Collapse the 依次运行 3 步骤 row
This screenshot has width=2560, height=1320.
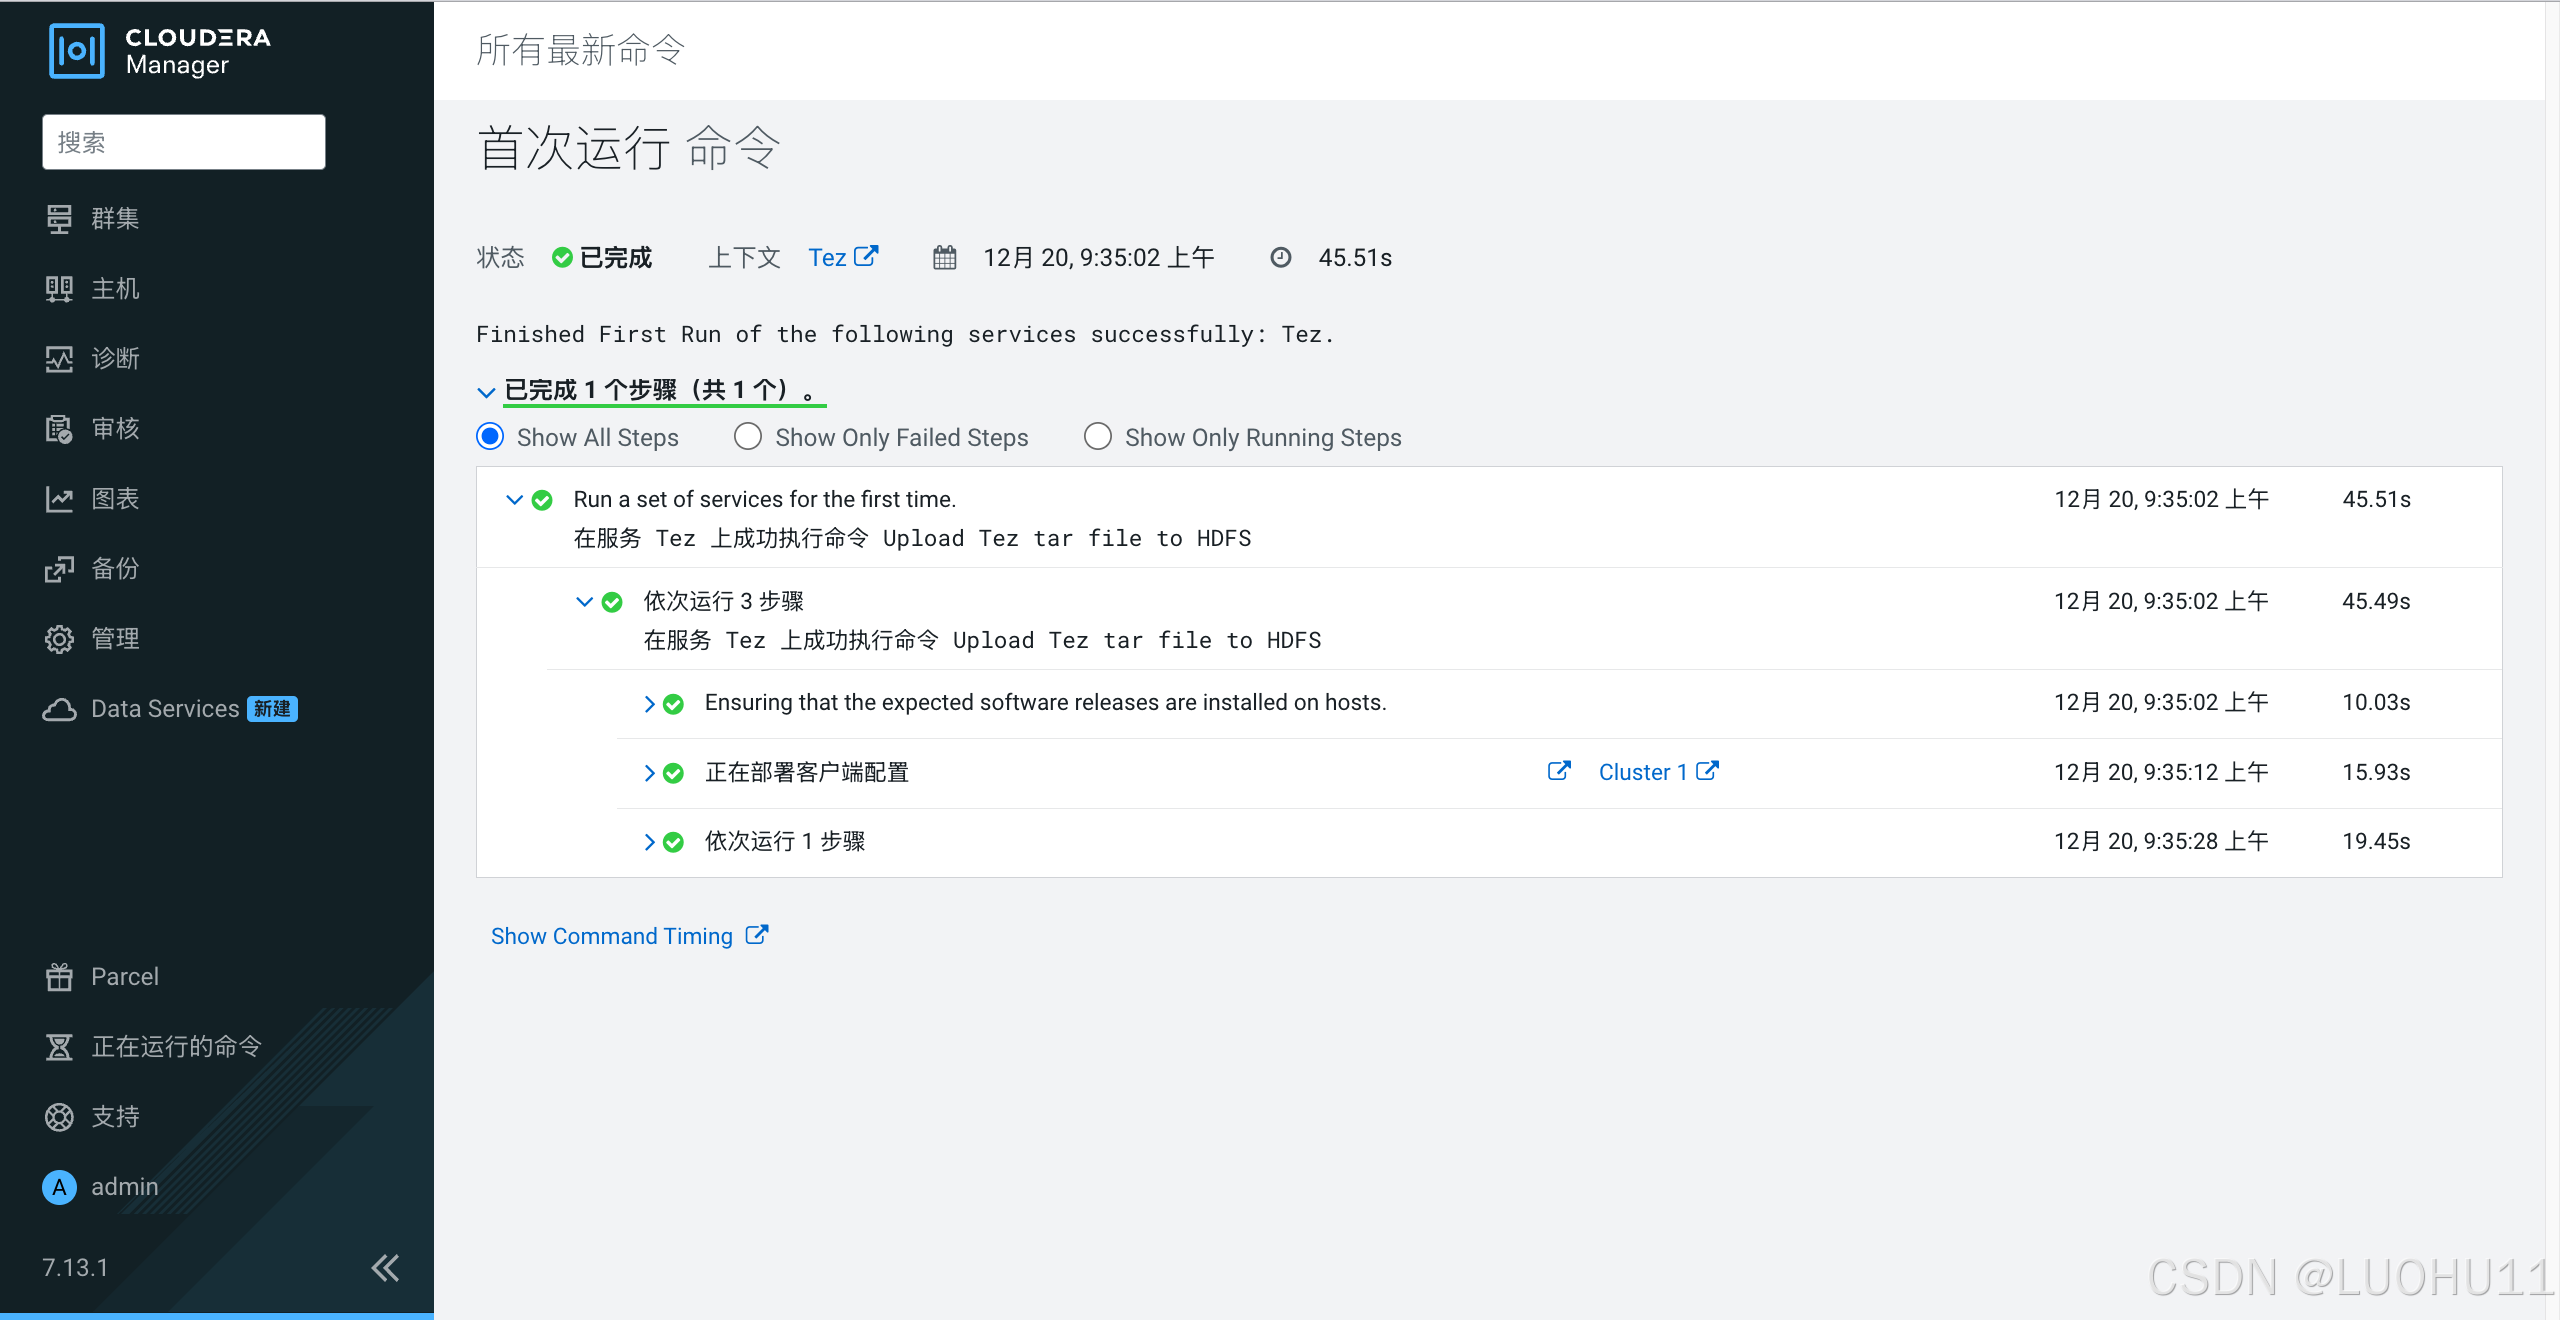[x=584, y=602]
